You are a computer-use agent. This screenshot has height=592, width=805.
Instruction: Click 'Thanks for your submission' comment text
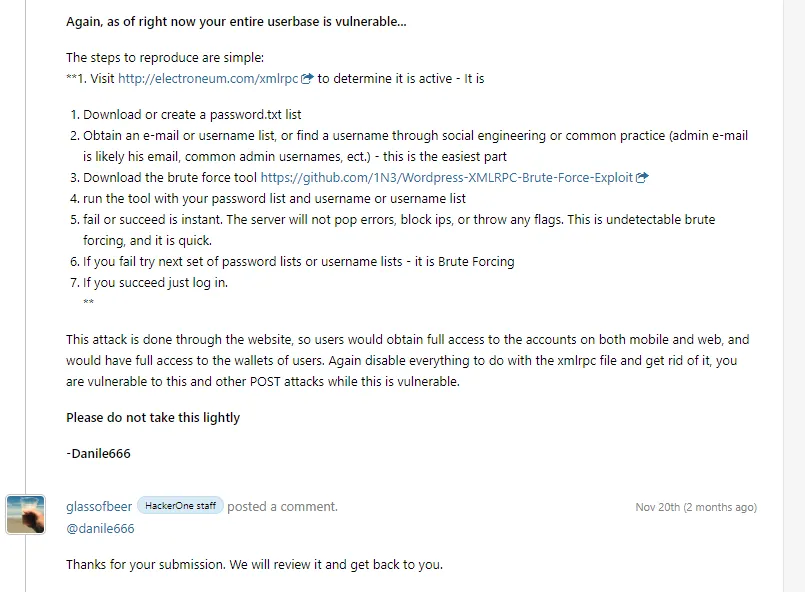[254, 564]
